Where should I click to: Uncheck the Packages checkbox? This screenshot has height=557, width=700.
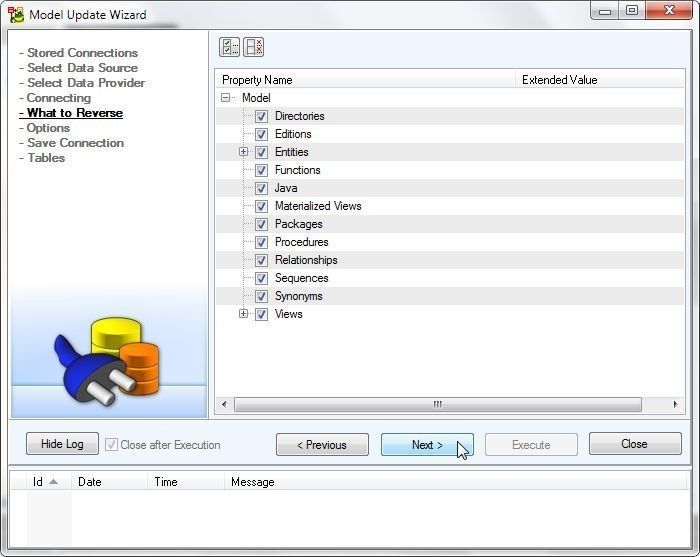pos(261,224)
